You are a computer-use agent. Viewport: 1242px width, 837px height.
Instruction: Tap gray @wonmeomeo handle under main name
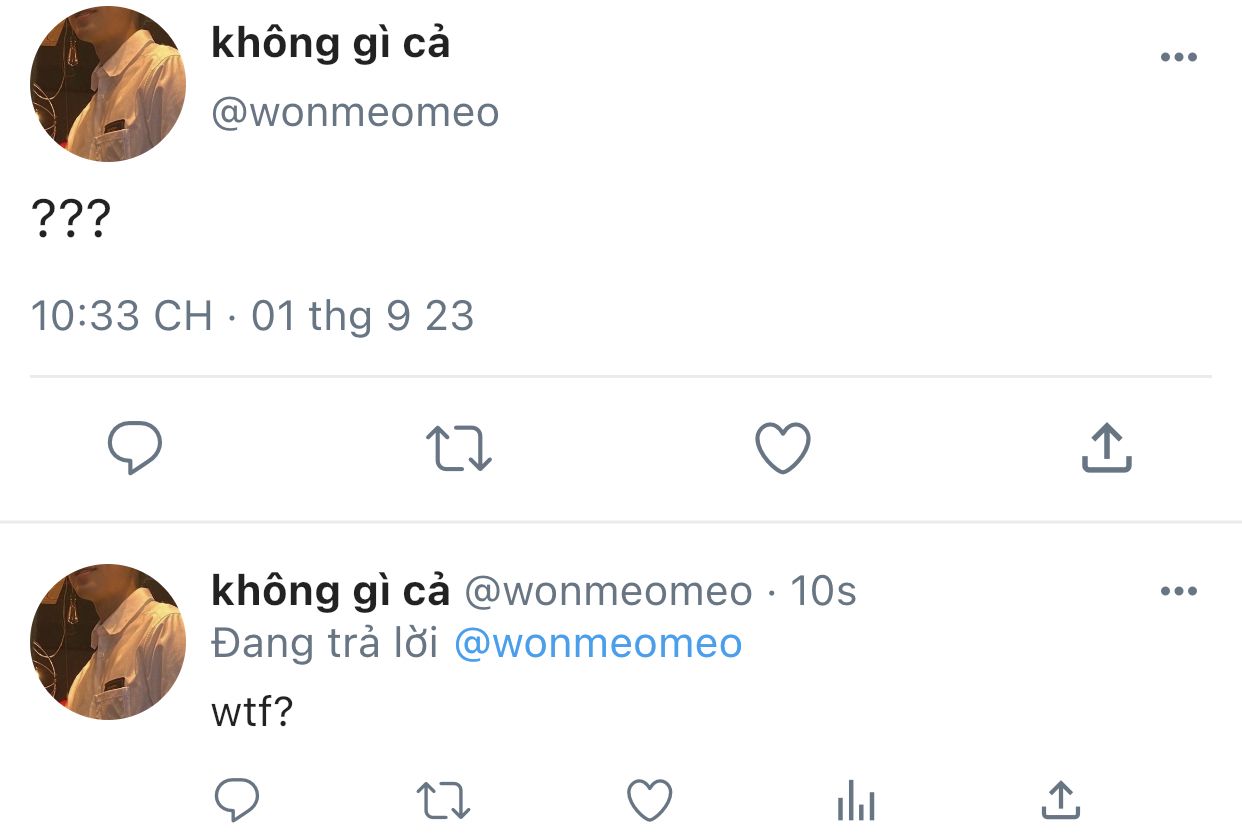[x=355, y=112]
